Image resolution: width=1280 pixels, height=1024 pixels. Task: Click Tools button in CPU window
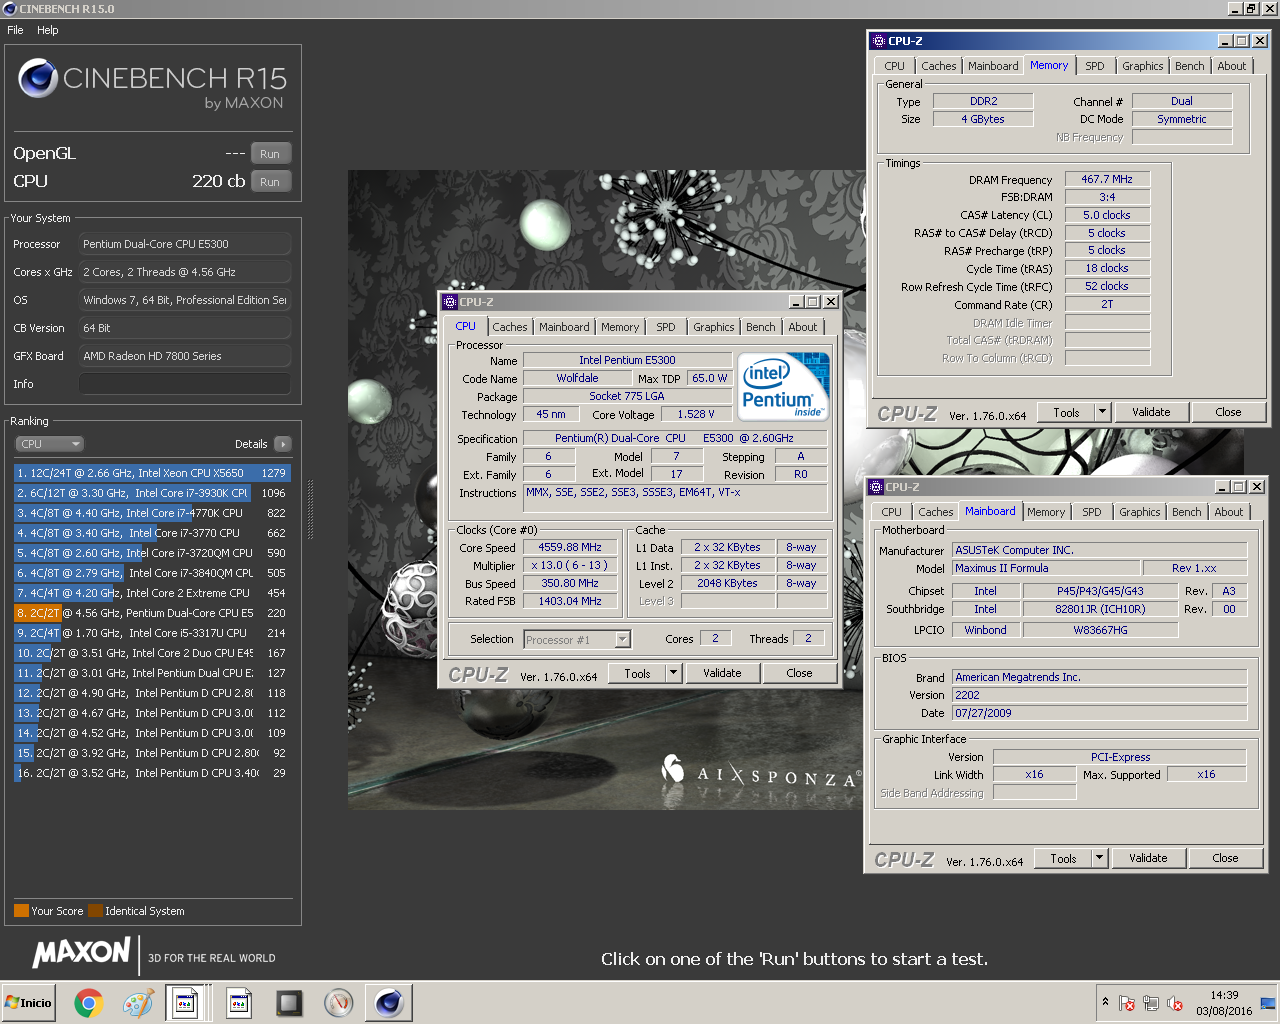point(638,674)
